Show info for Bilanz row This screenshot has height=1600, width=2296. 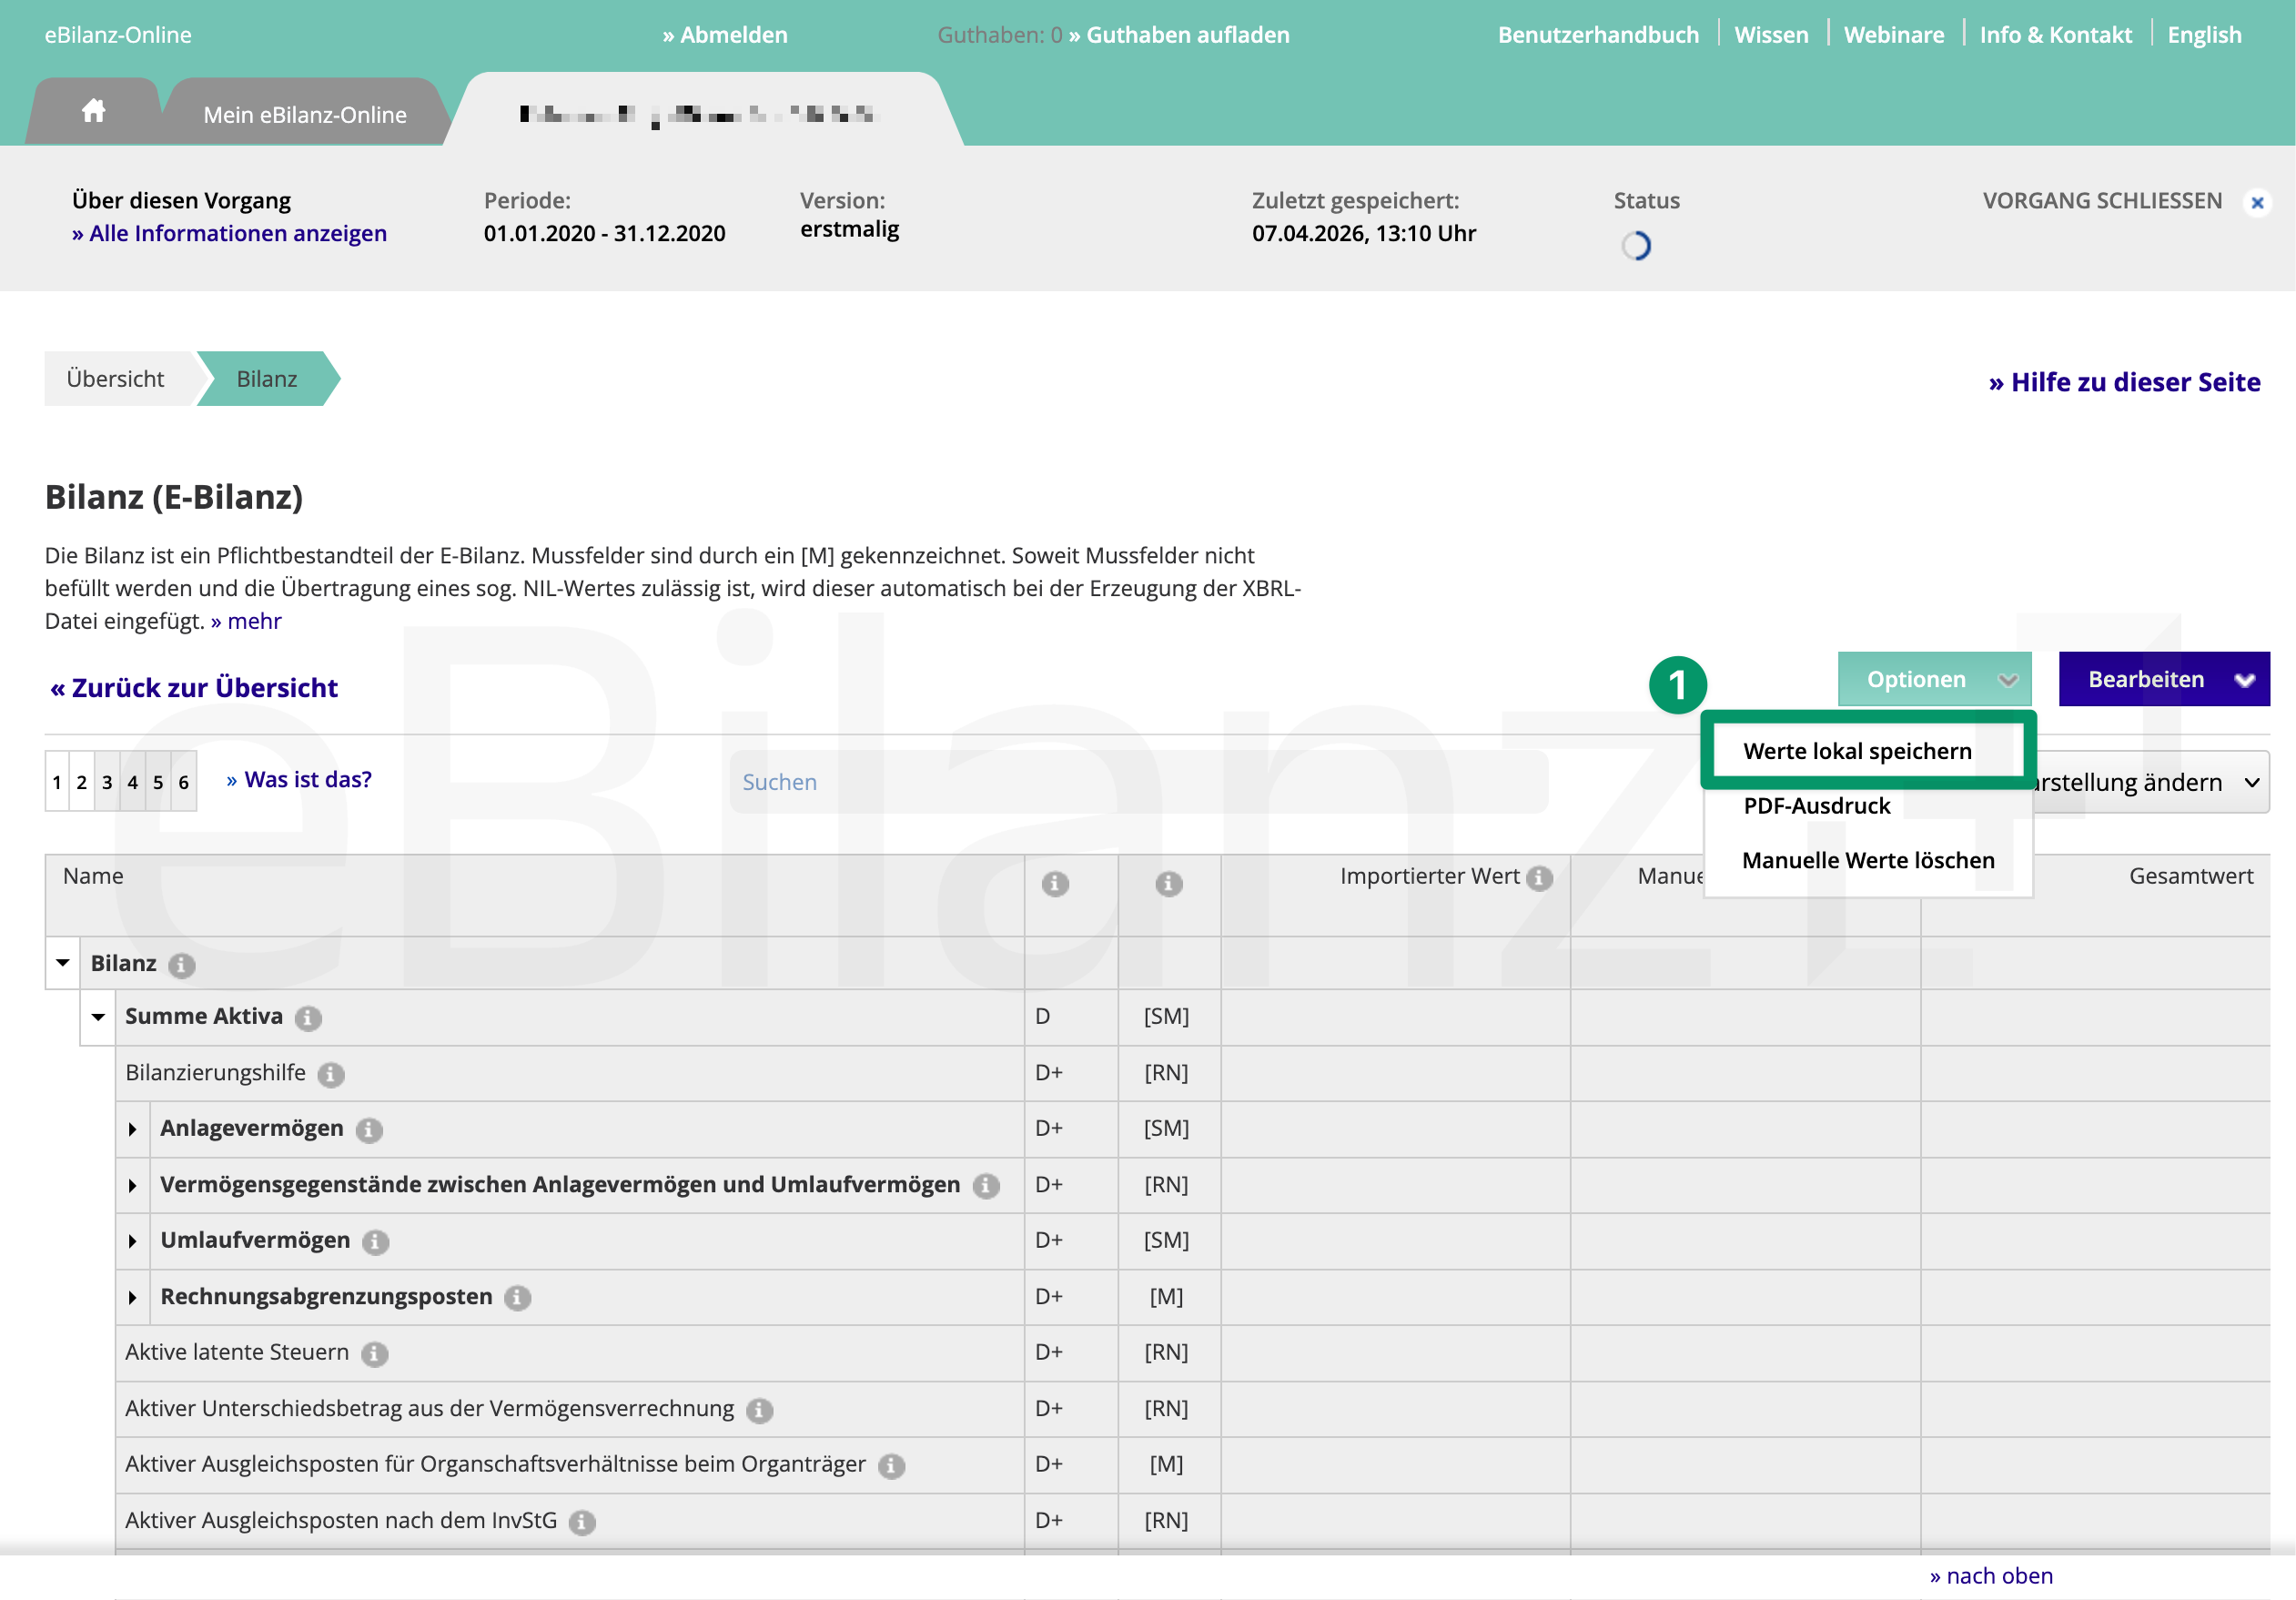pyautogui.click(x=181, y=965)
